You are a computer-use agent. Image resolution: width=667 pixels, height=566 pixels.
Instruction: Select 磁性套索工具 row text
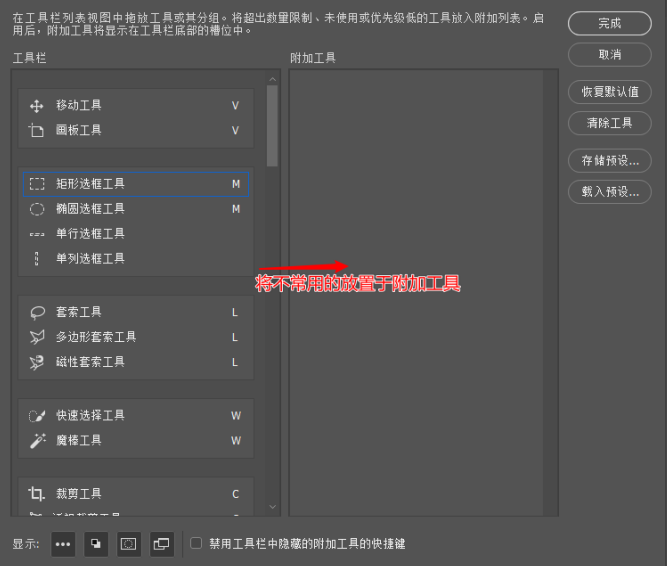(x=90, y=362)
